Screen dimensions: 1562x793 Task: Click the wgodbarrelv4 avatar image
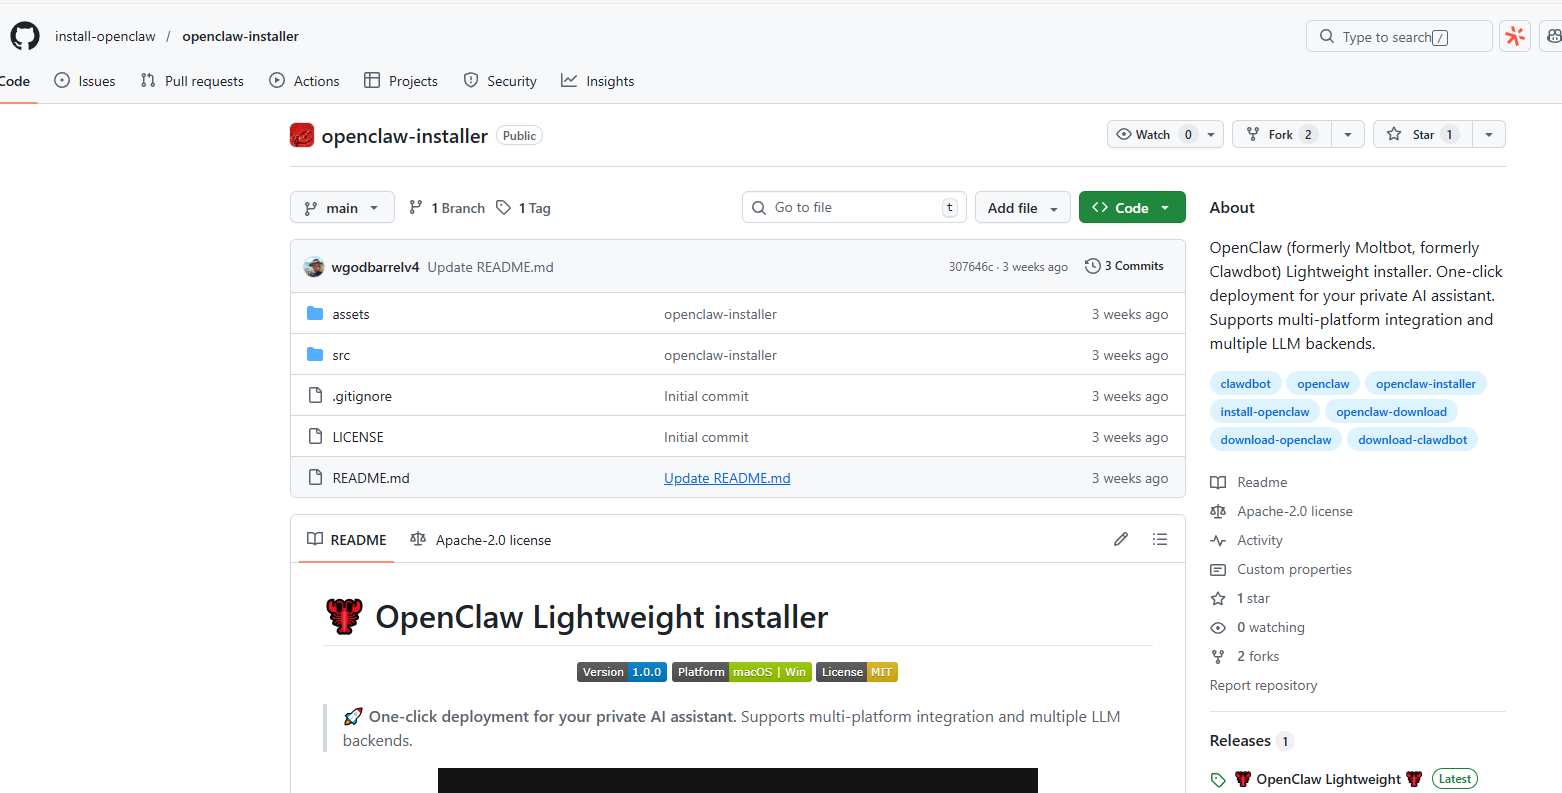(x=314, y=267)
